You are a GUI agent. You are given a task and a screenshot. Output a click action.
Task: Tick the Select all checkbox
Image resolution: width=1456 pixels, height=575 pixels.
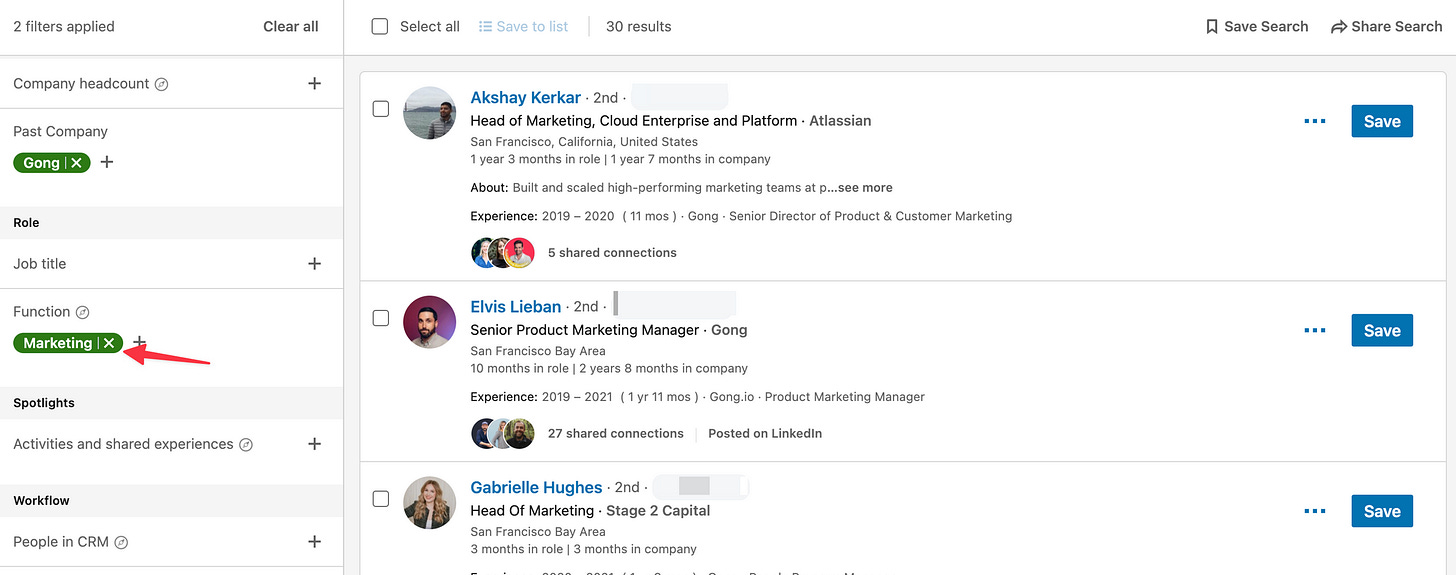click(380, 27)
